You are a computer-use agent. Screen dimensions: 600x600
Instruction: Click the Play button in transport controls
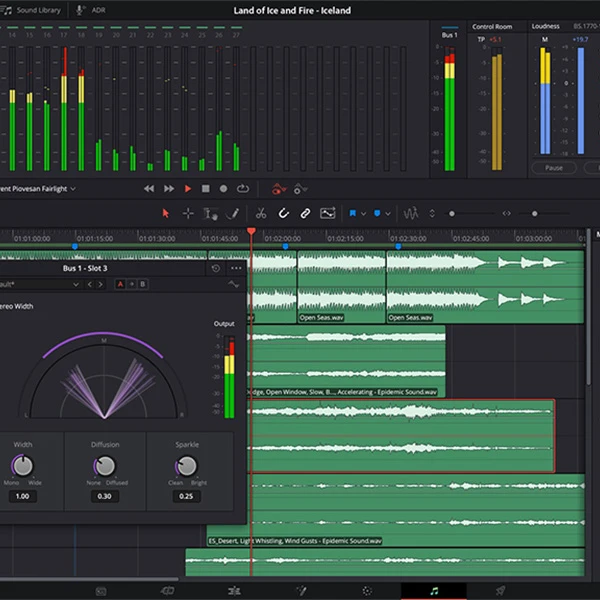187,188
